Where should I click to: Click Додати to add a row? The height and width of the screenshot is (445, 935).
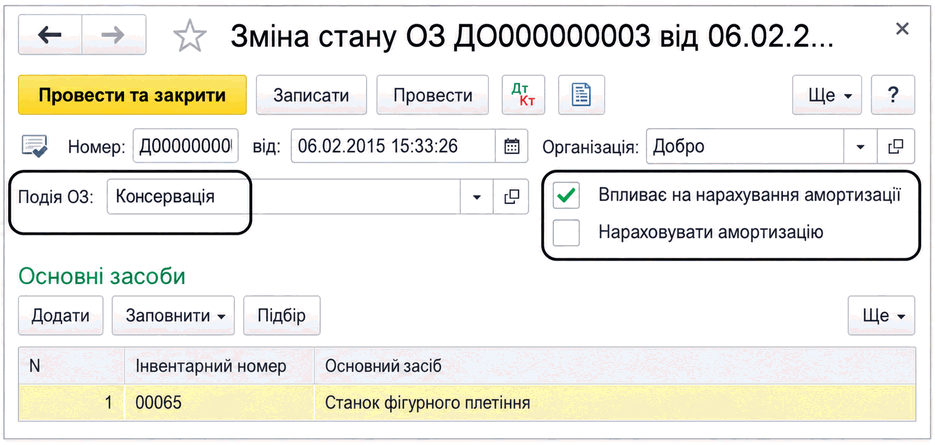61,316
